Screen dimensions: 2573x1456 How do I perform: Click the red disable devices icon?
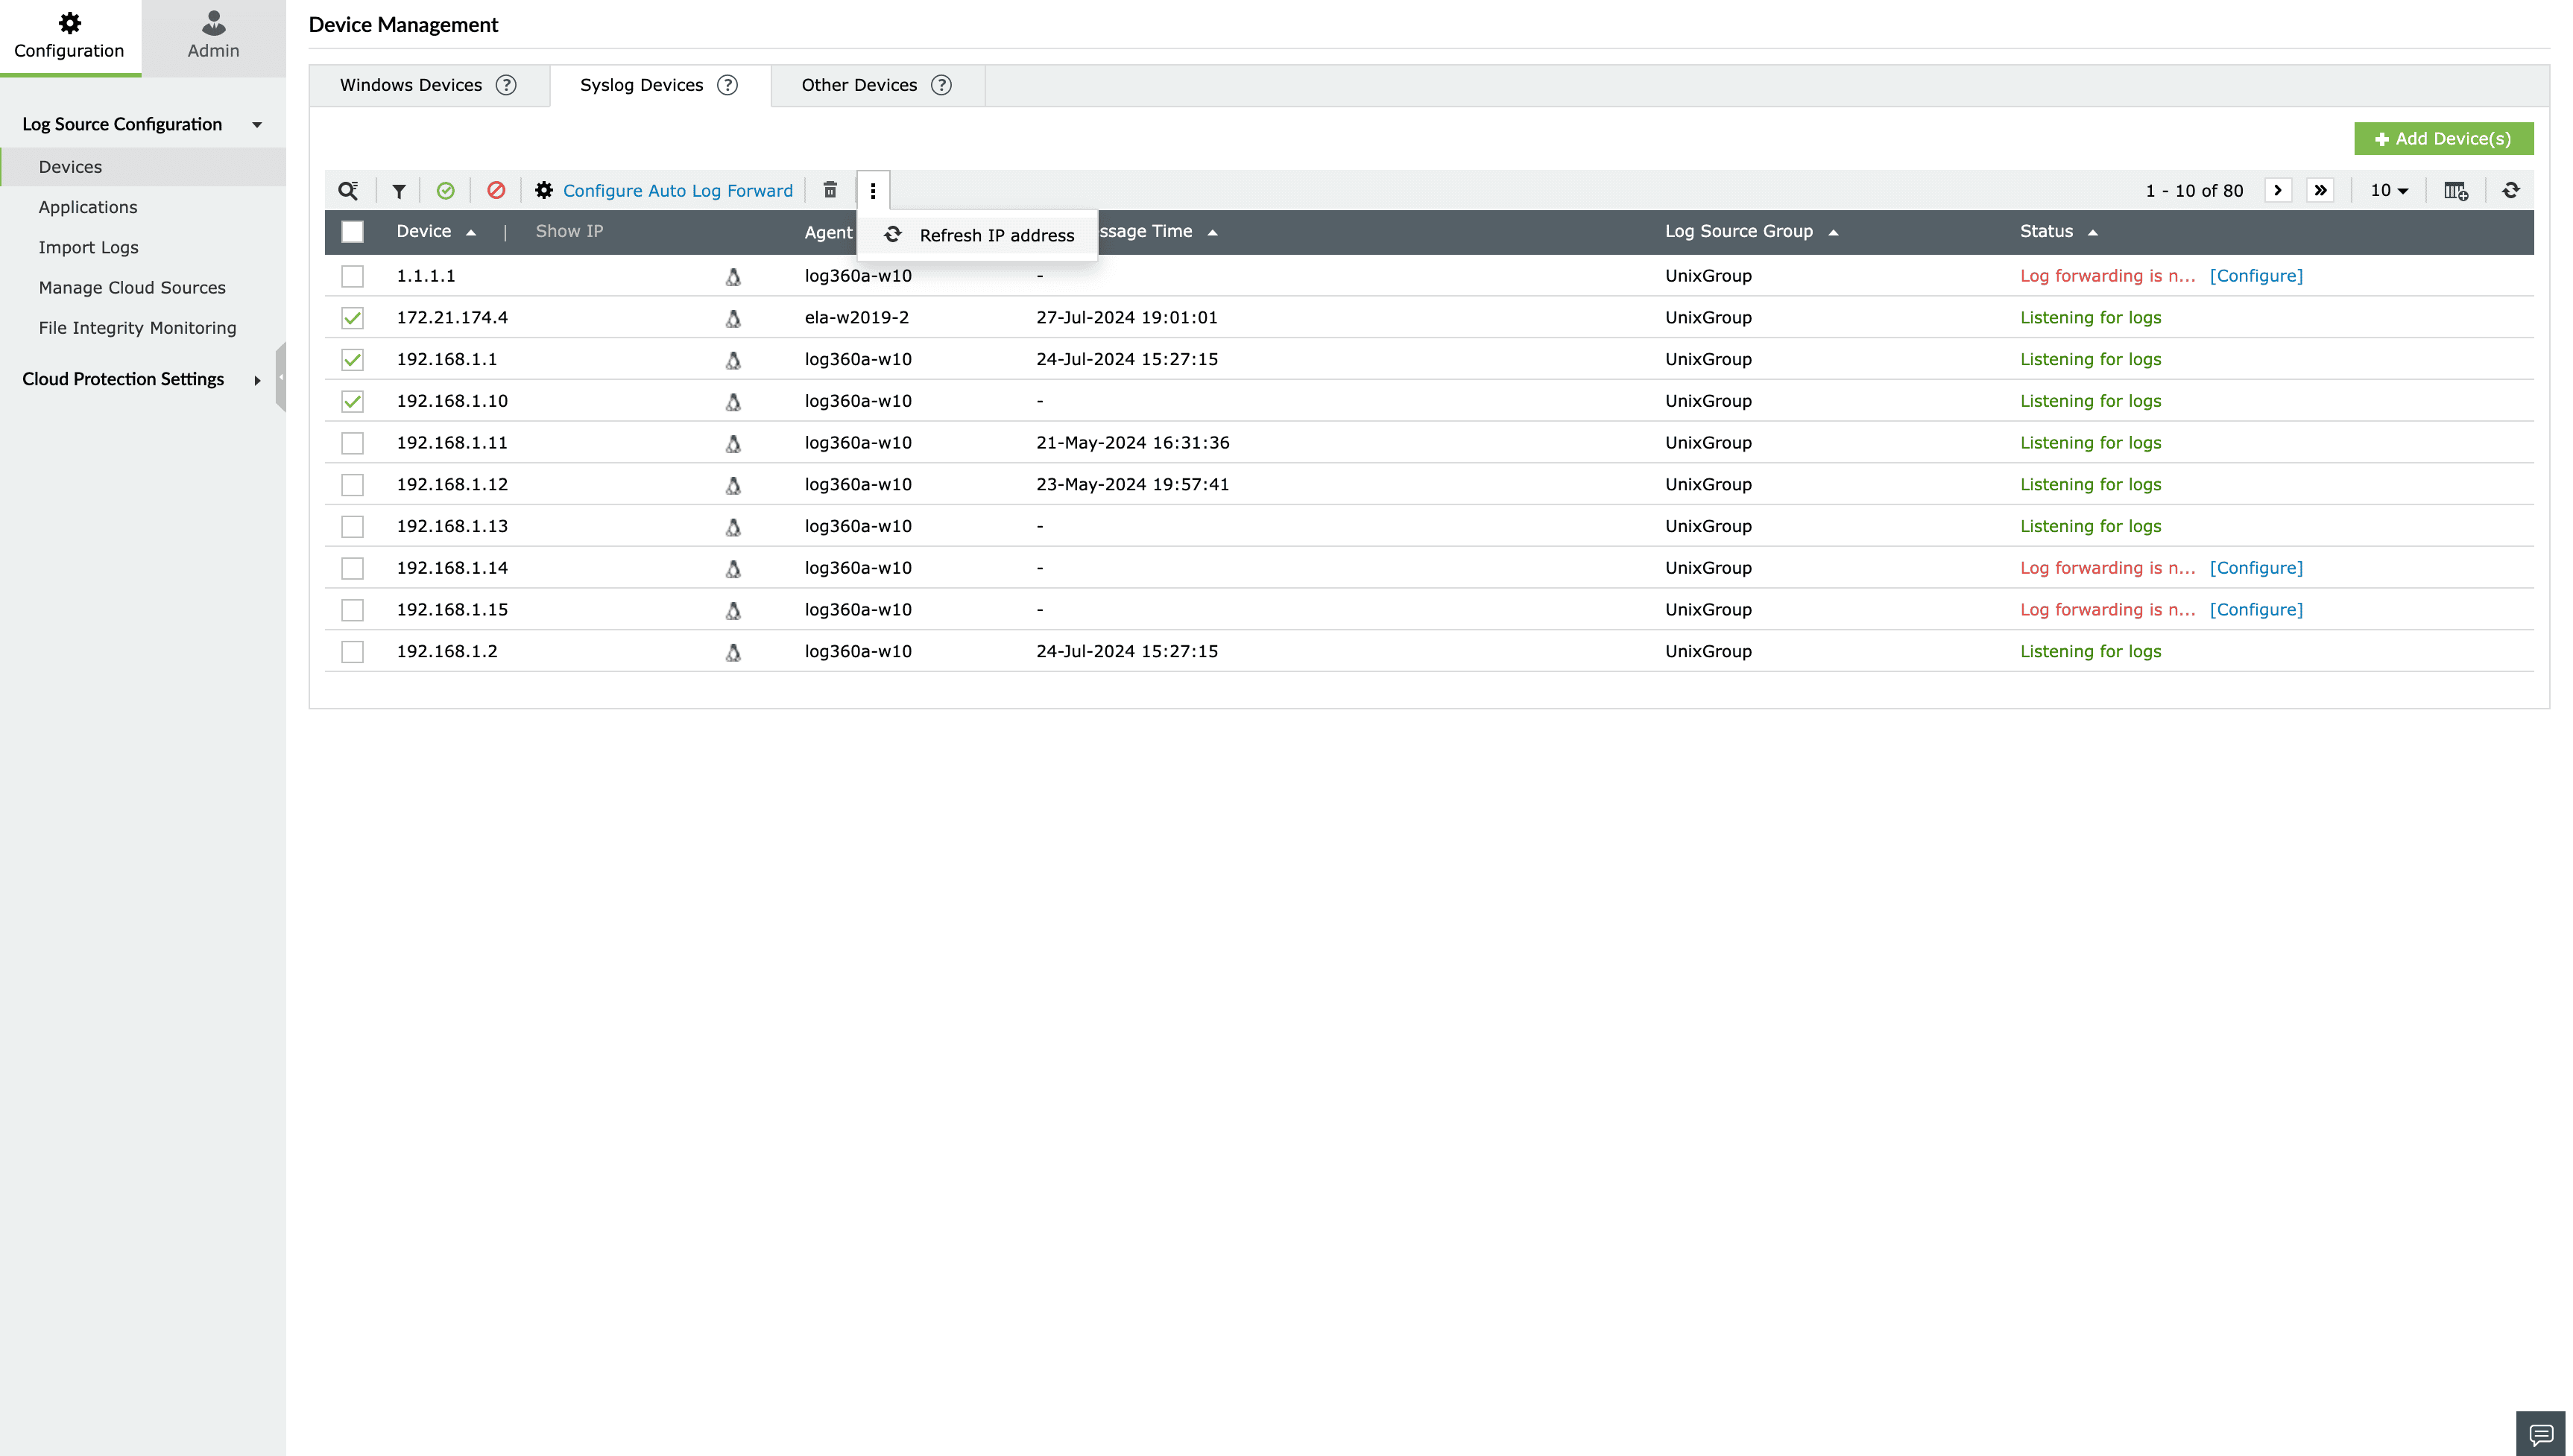(496, 190)
